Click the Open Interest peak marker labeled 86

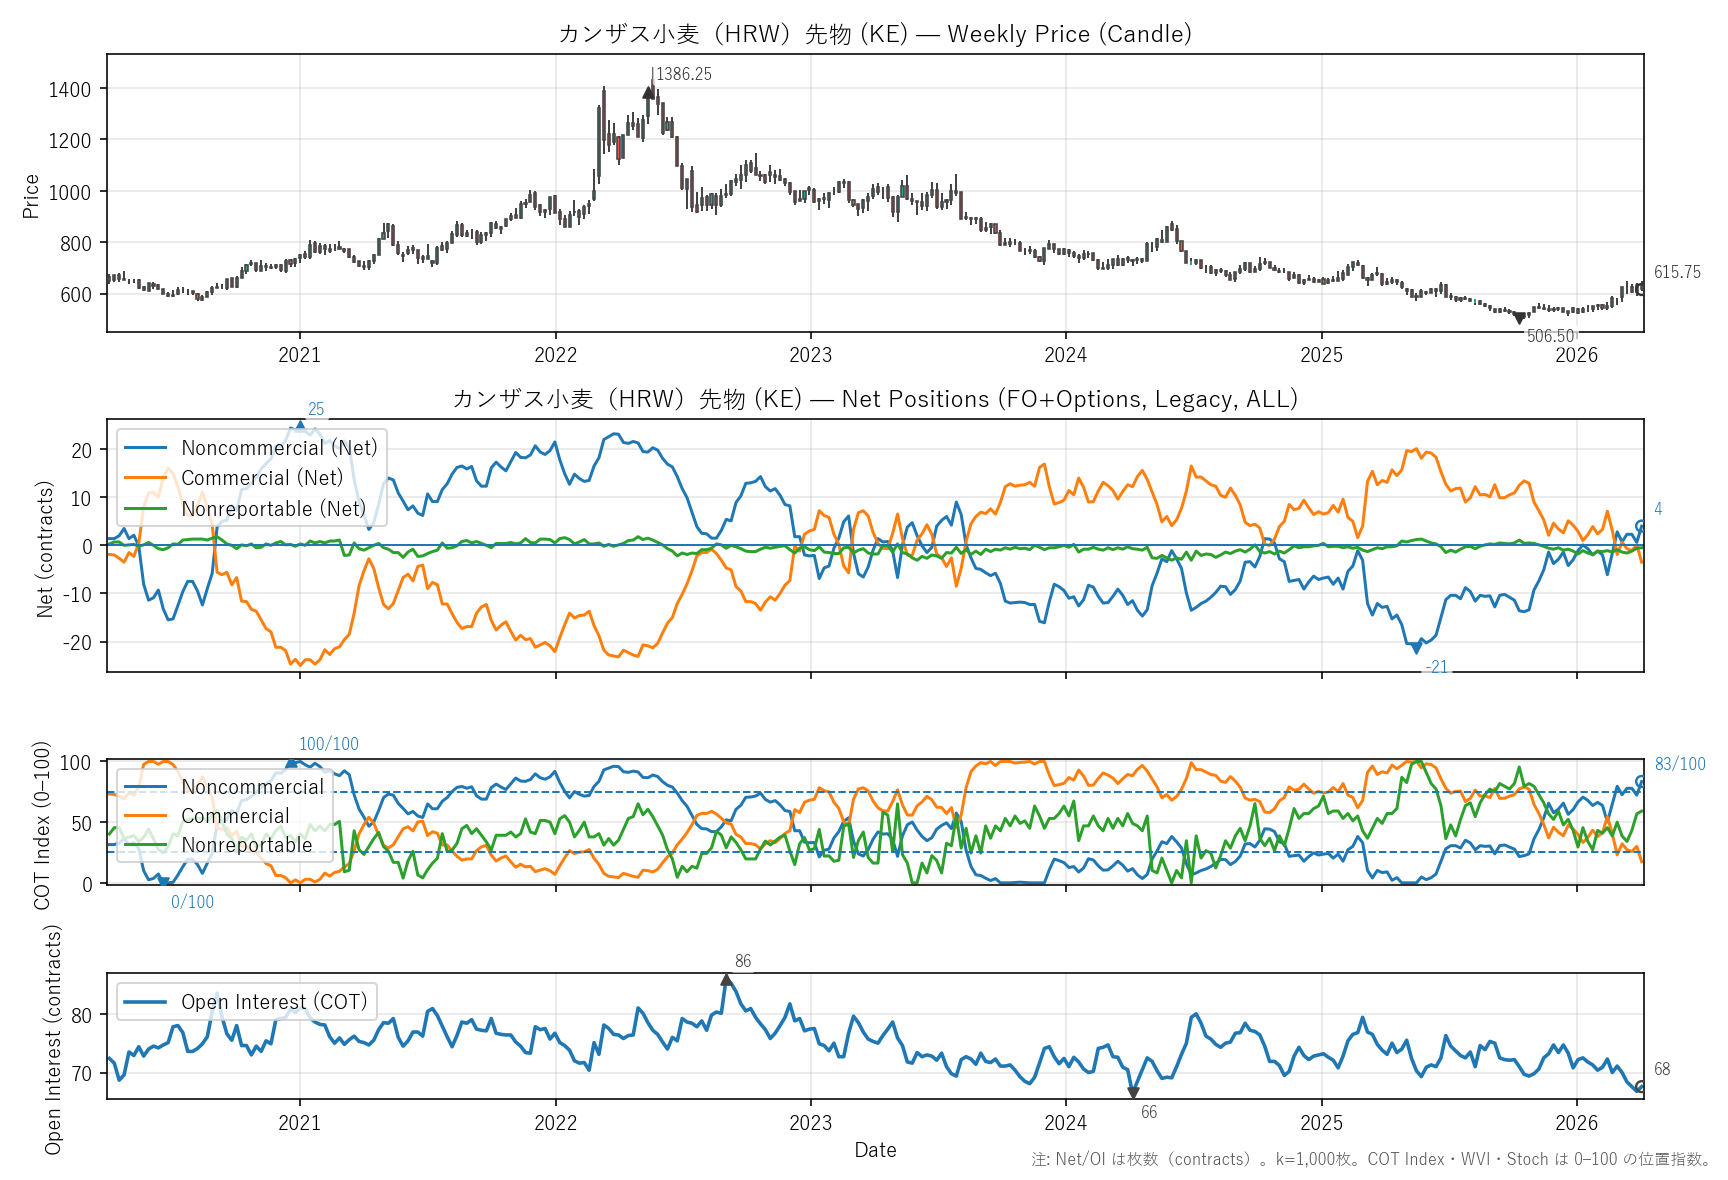coord(727,980)
